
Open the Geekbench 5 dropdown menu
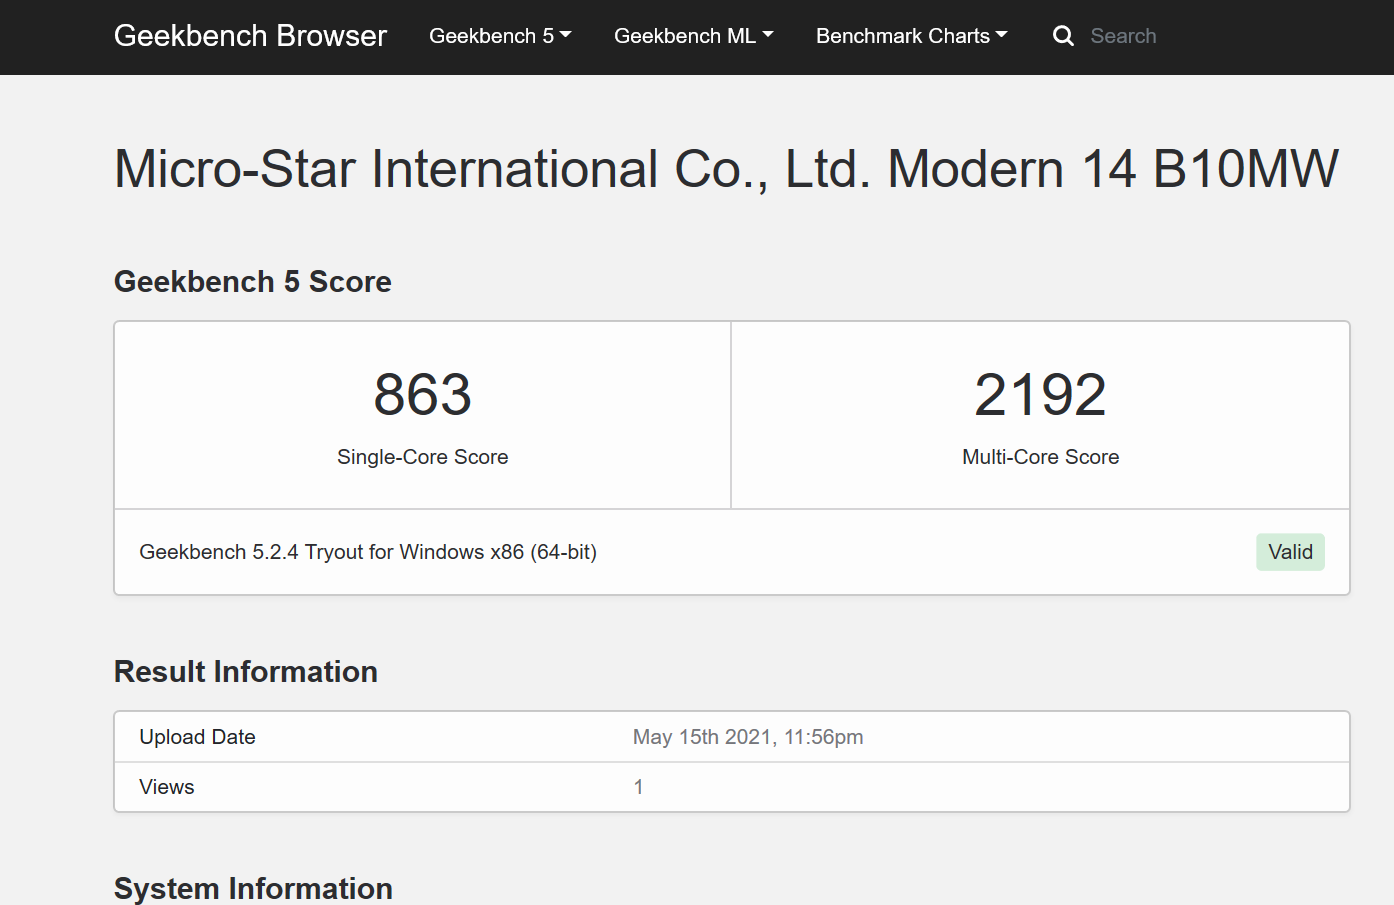point(500,36)
